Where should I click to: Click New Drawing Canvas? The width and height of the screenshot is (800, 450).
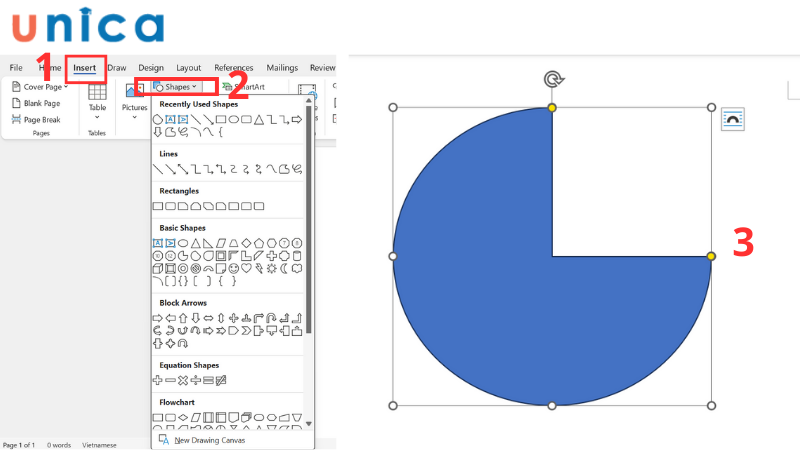[209, 440]
